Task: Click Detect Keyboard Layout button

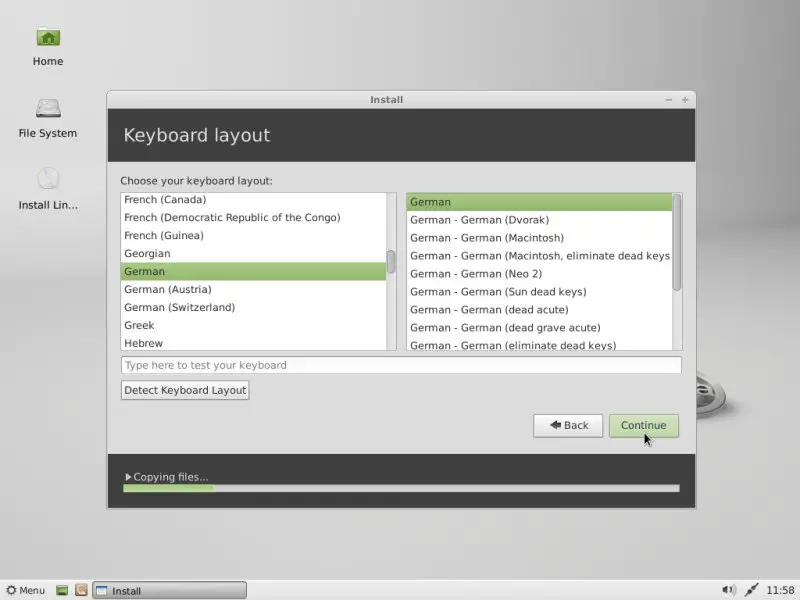Action: [185, 390]
